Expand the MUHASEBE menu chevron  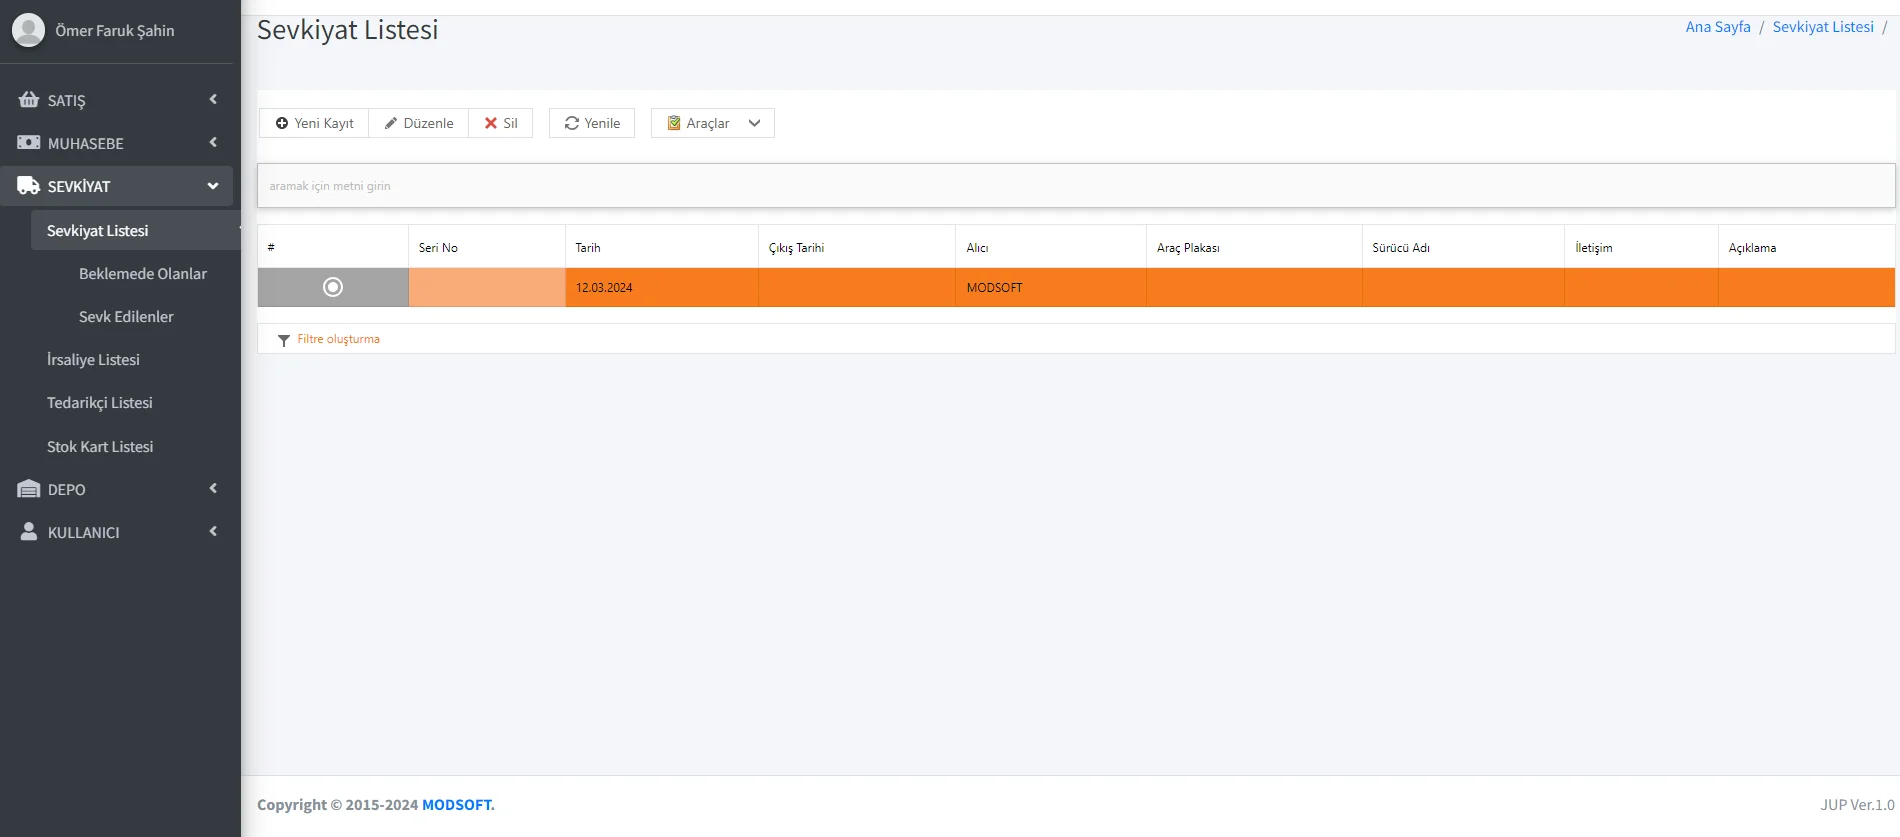pyautogui.click(x=213, y=142)
